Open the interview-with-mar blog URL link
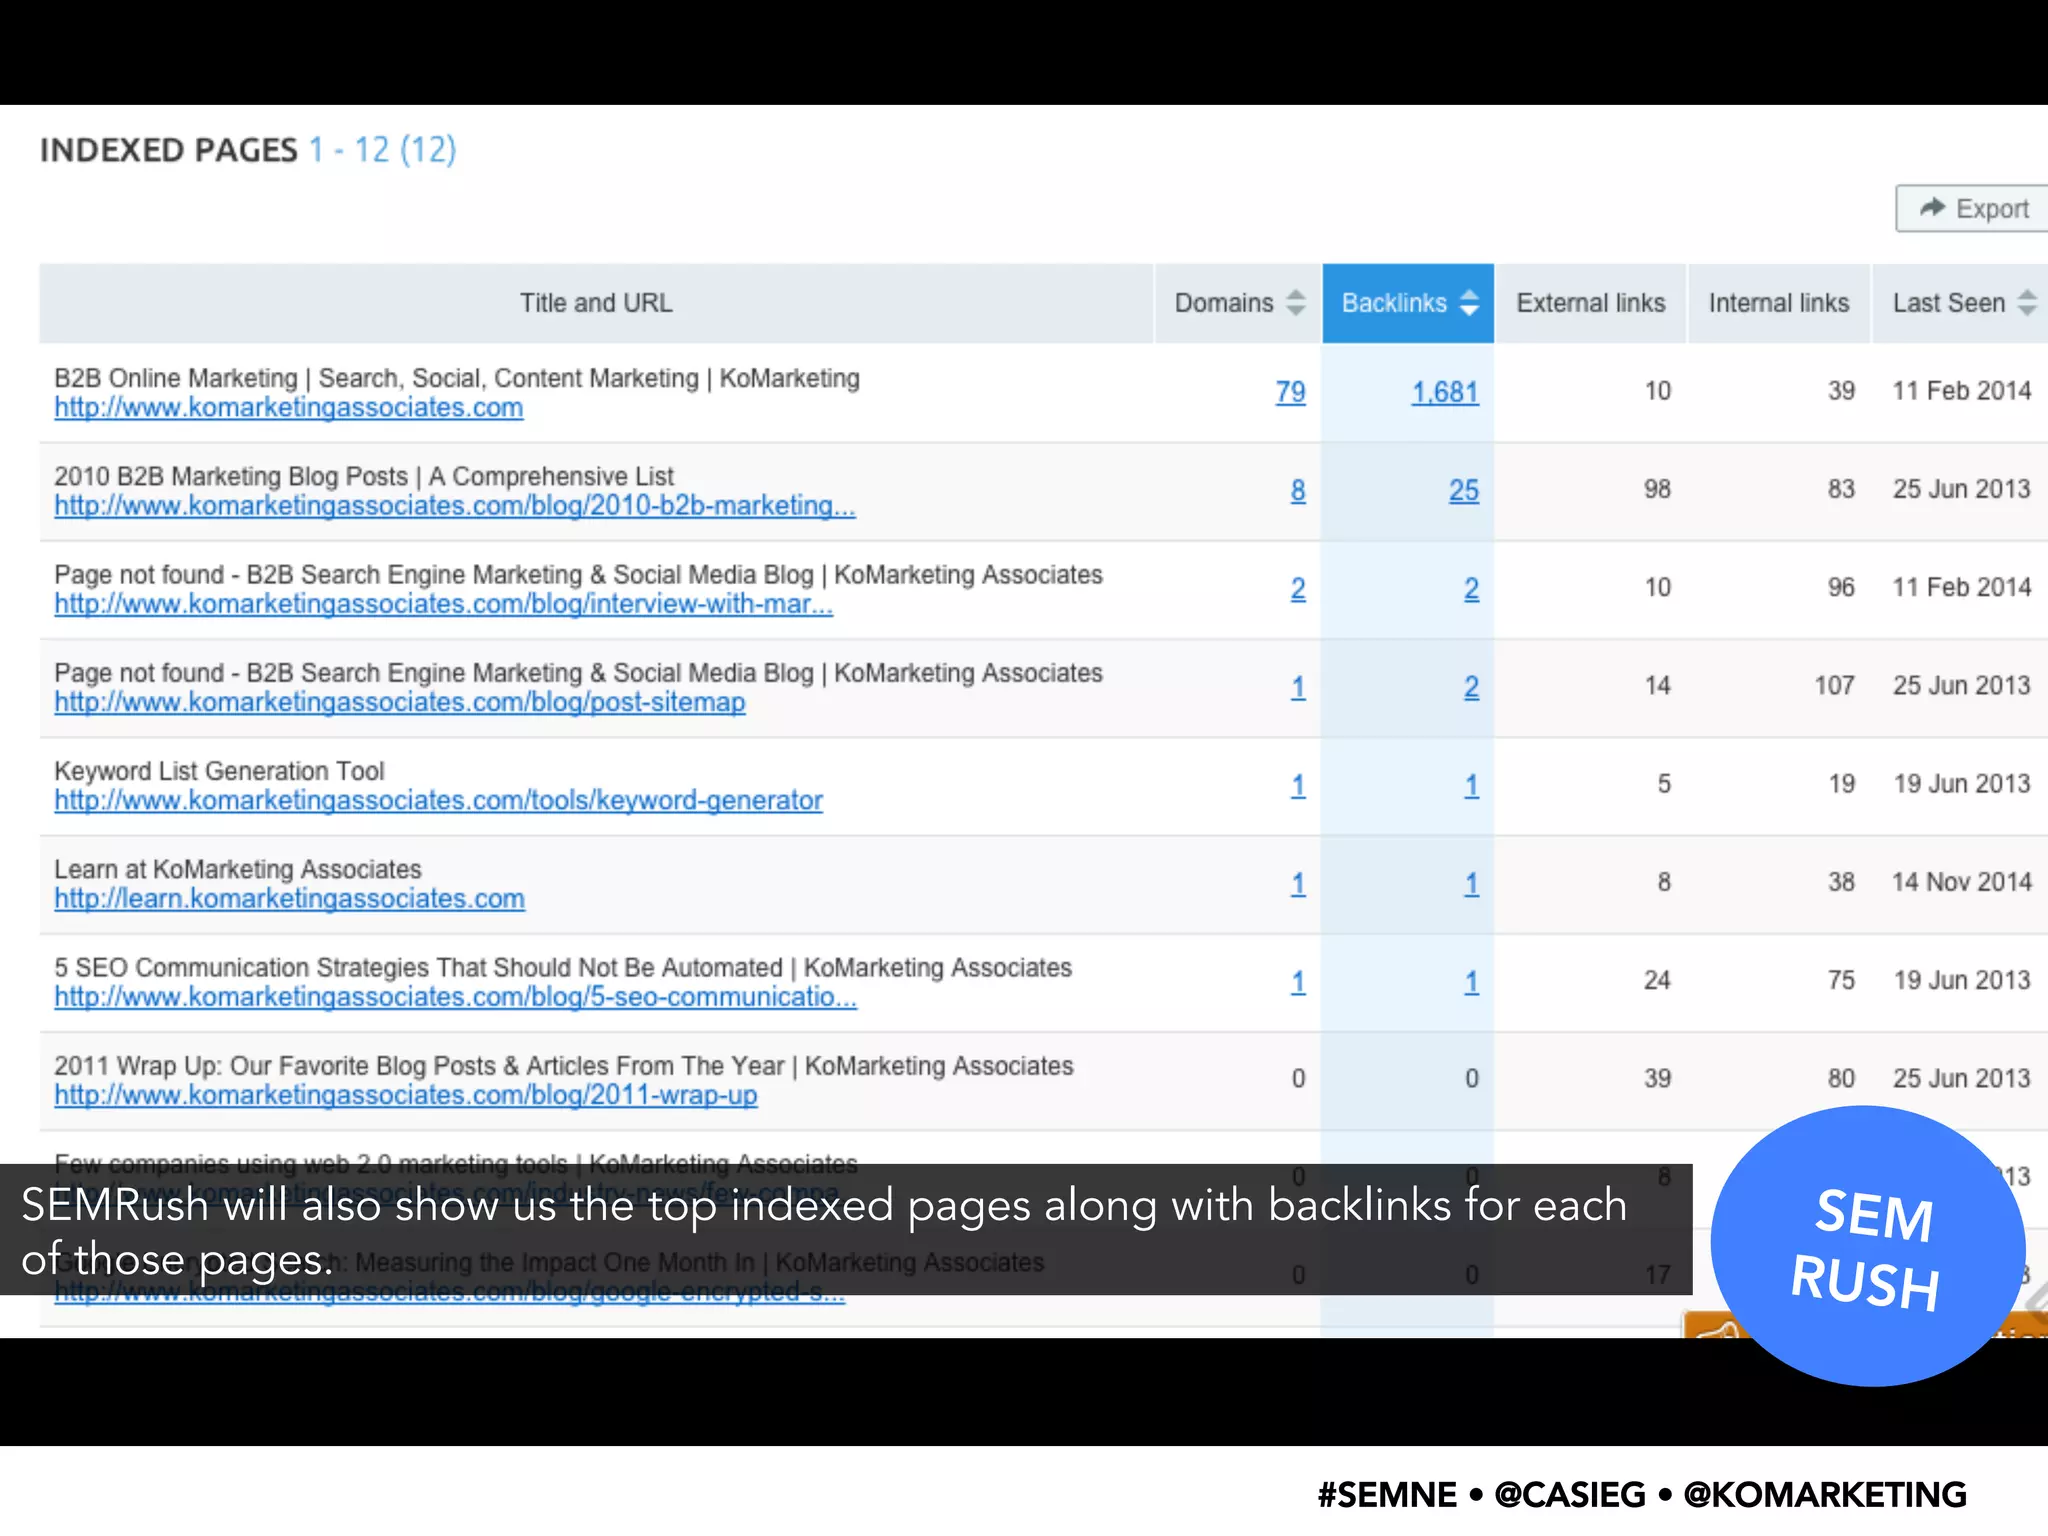 444,604
